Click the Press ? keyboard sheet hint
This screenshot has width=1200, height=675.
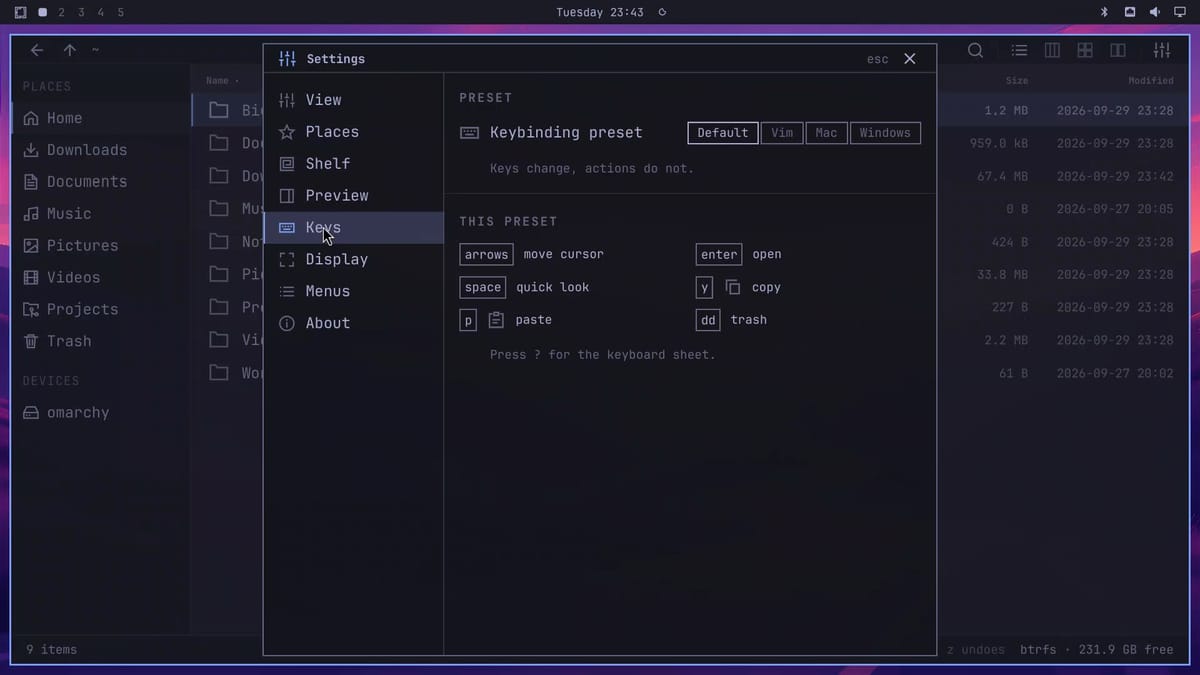tap(603, 355)
